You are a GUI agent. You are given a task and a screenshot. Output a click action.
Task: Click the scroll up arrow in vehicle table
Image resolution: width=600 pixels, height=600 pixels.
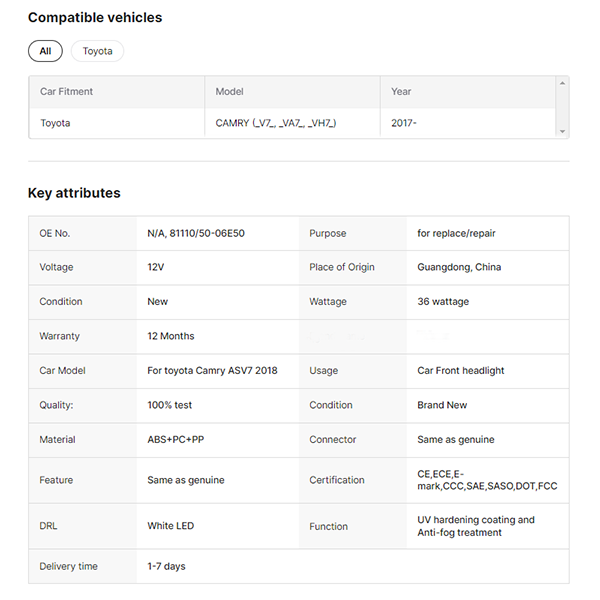pos(563,83)
